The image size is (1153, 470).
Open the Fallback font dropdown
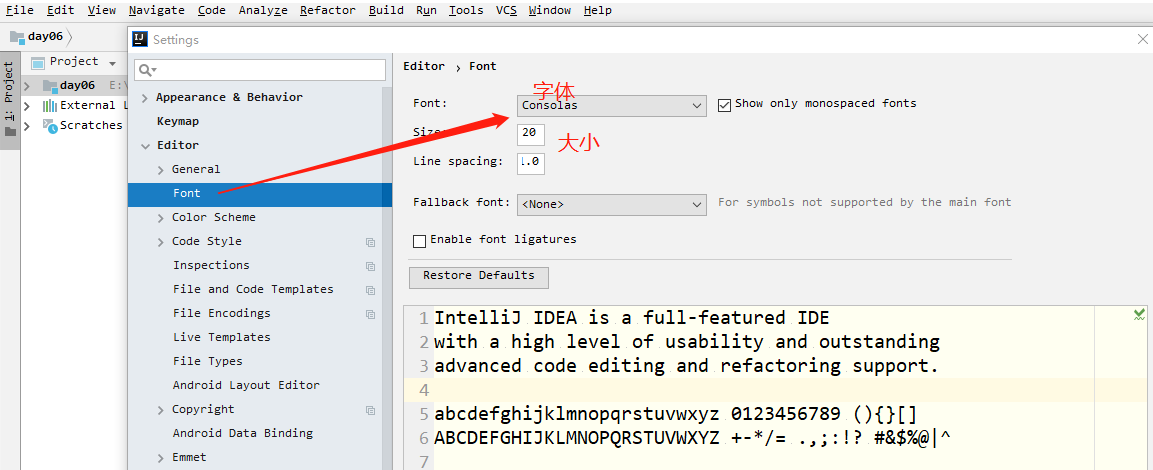coord(611,204)
